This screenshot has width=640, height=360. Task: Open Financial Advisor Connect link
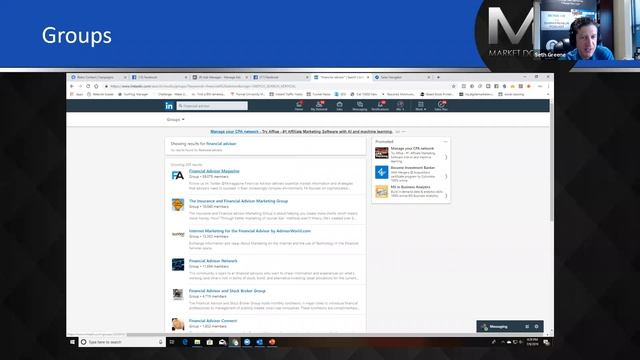tap(213, 321)
